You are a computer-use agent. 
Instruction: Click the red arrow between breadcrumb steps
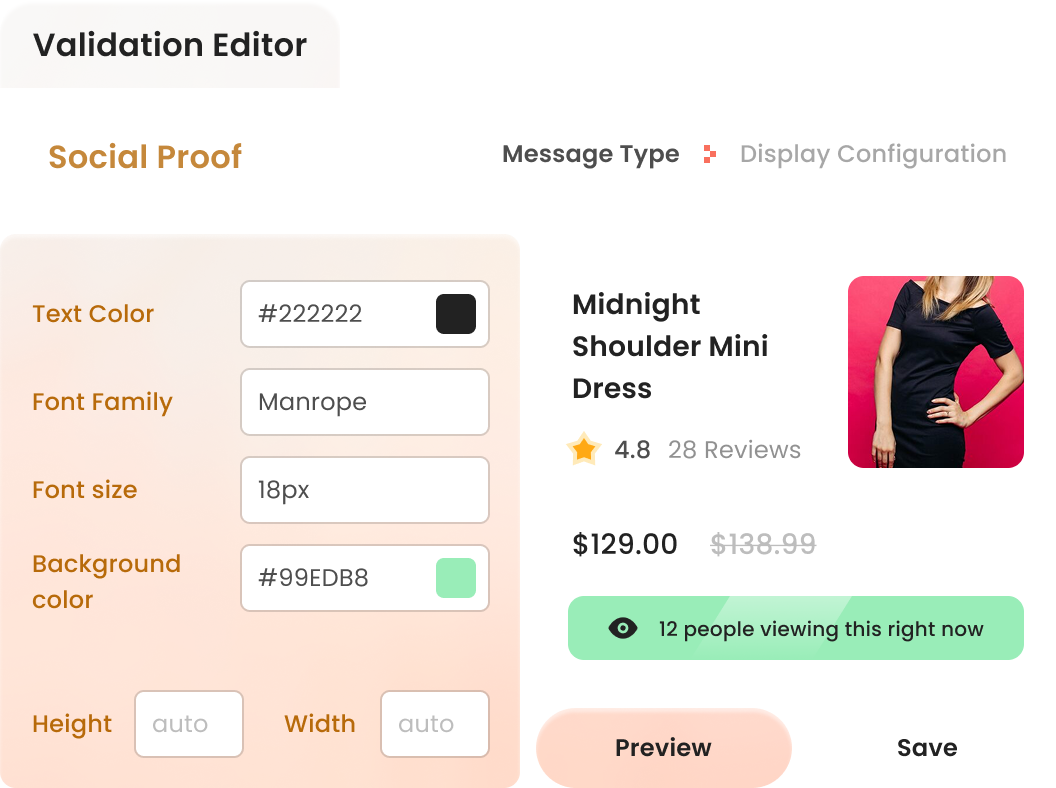click(709, 154)
